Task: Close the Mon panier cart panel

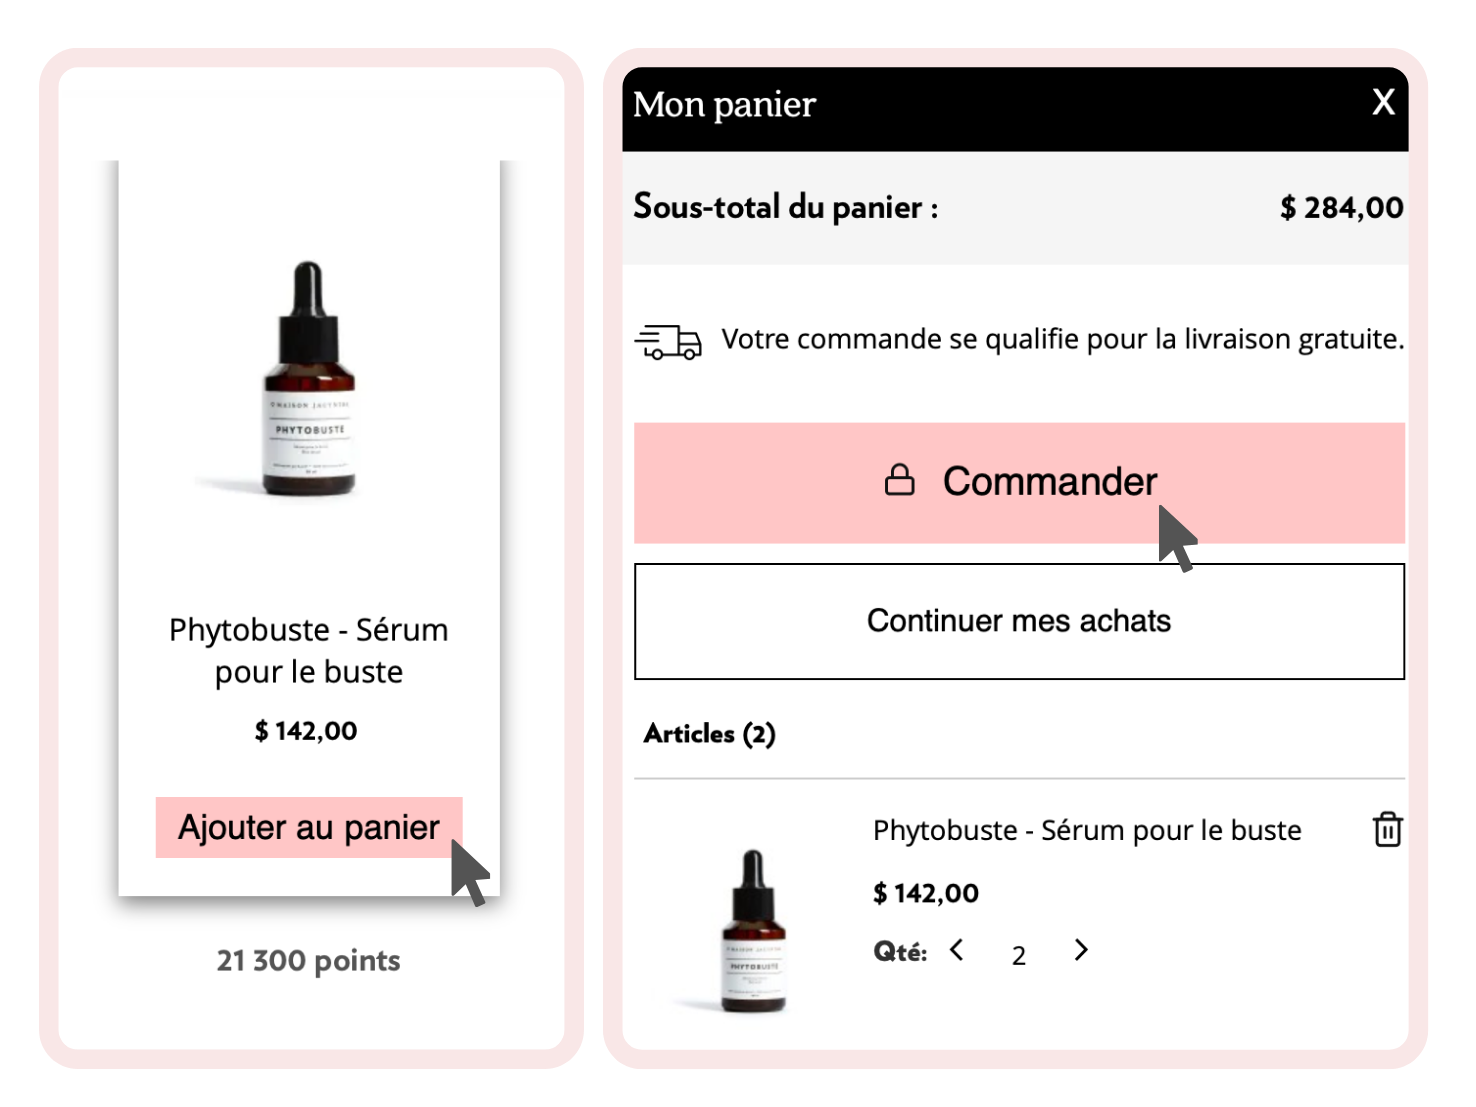Action: point(1383,102)
